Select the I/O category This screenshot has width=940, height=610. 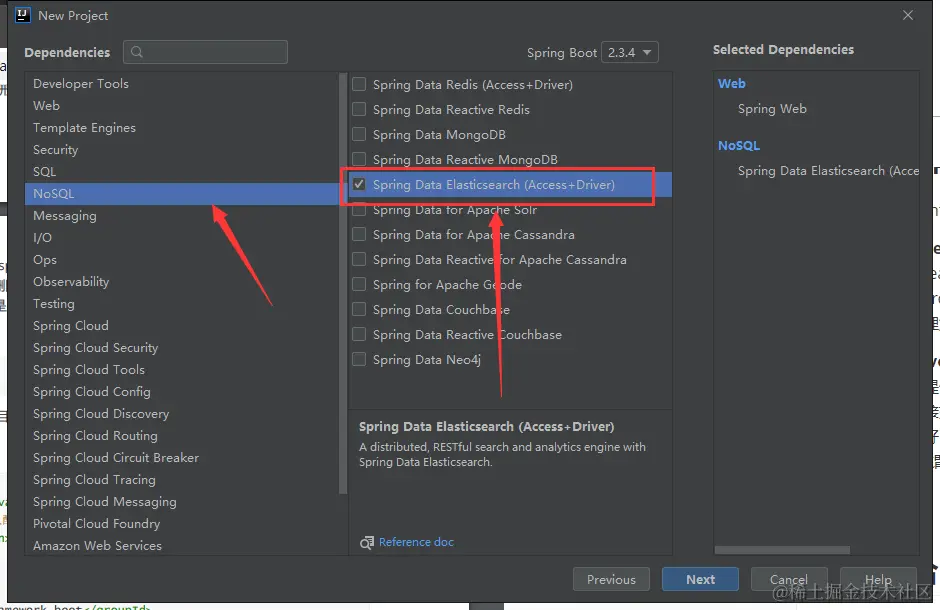coord(182,238)
